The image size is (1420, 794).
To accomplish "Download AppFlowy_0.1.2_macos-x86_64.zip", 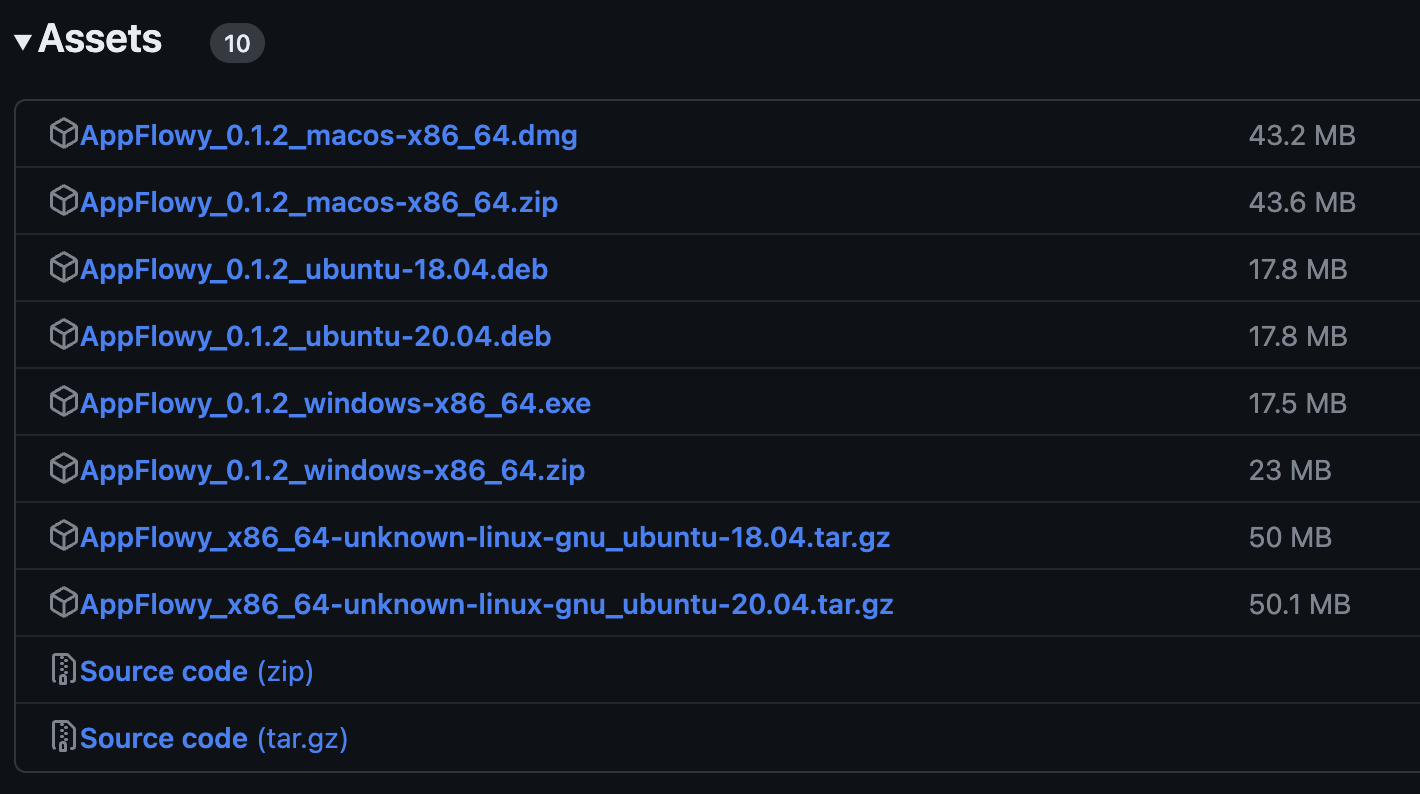I will click(x=319, y=202).
